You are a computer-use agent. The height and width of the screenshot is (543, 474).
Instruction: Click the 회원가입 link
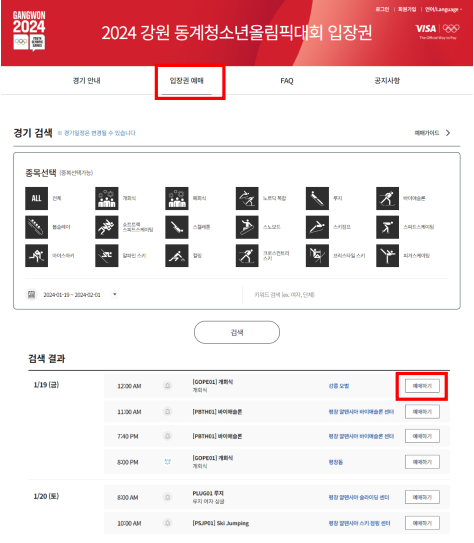pyautogui.click(x=407, y=9)
